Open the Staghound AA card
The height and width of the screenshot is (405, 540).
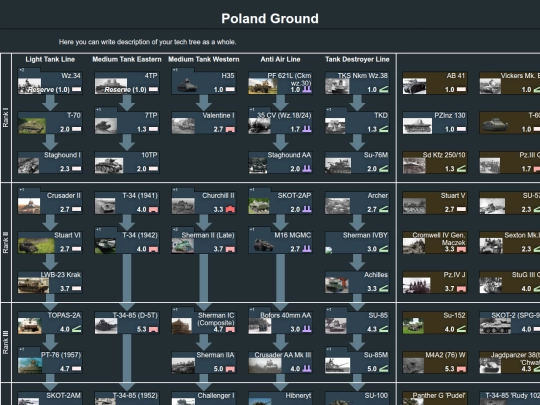pyautogui.click(x=280, y=162)
